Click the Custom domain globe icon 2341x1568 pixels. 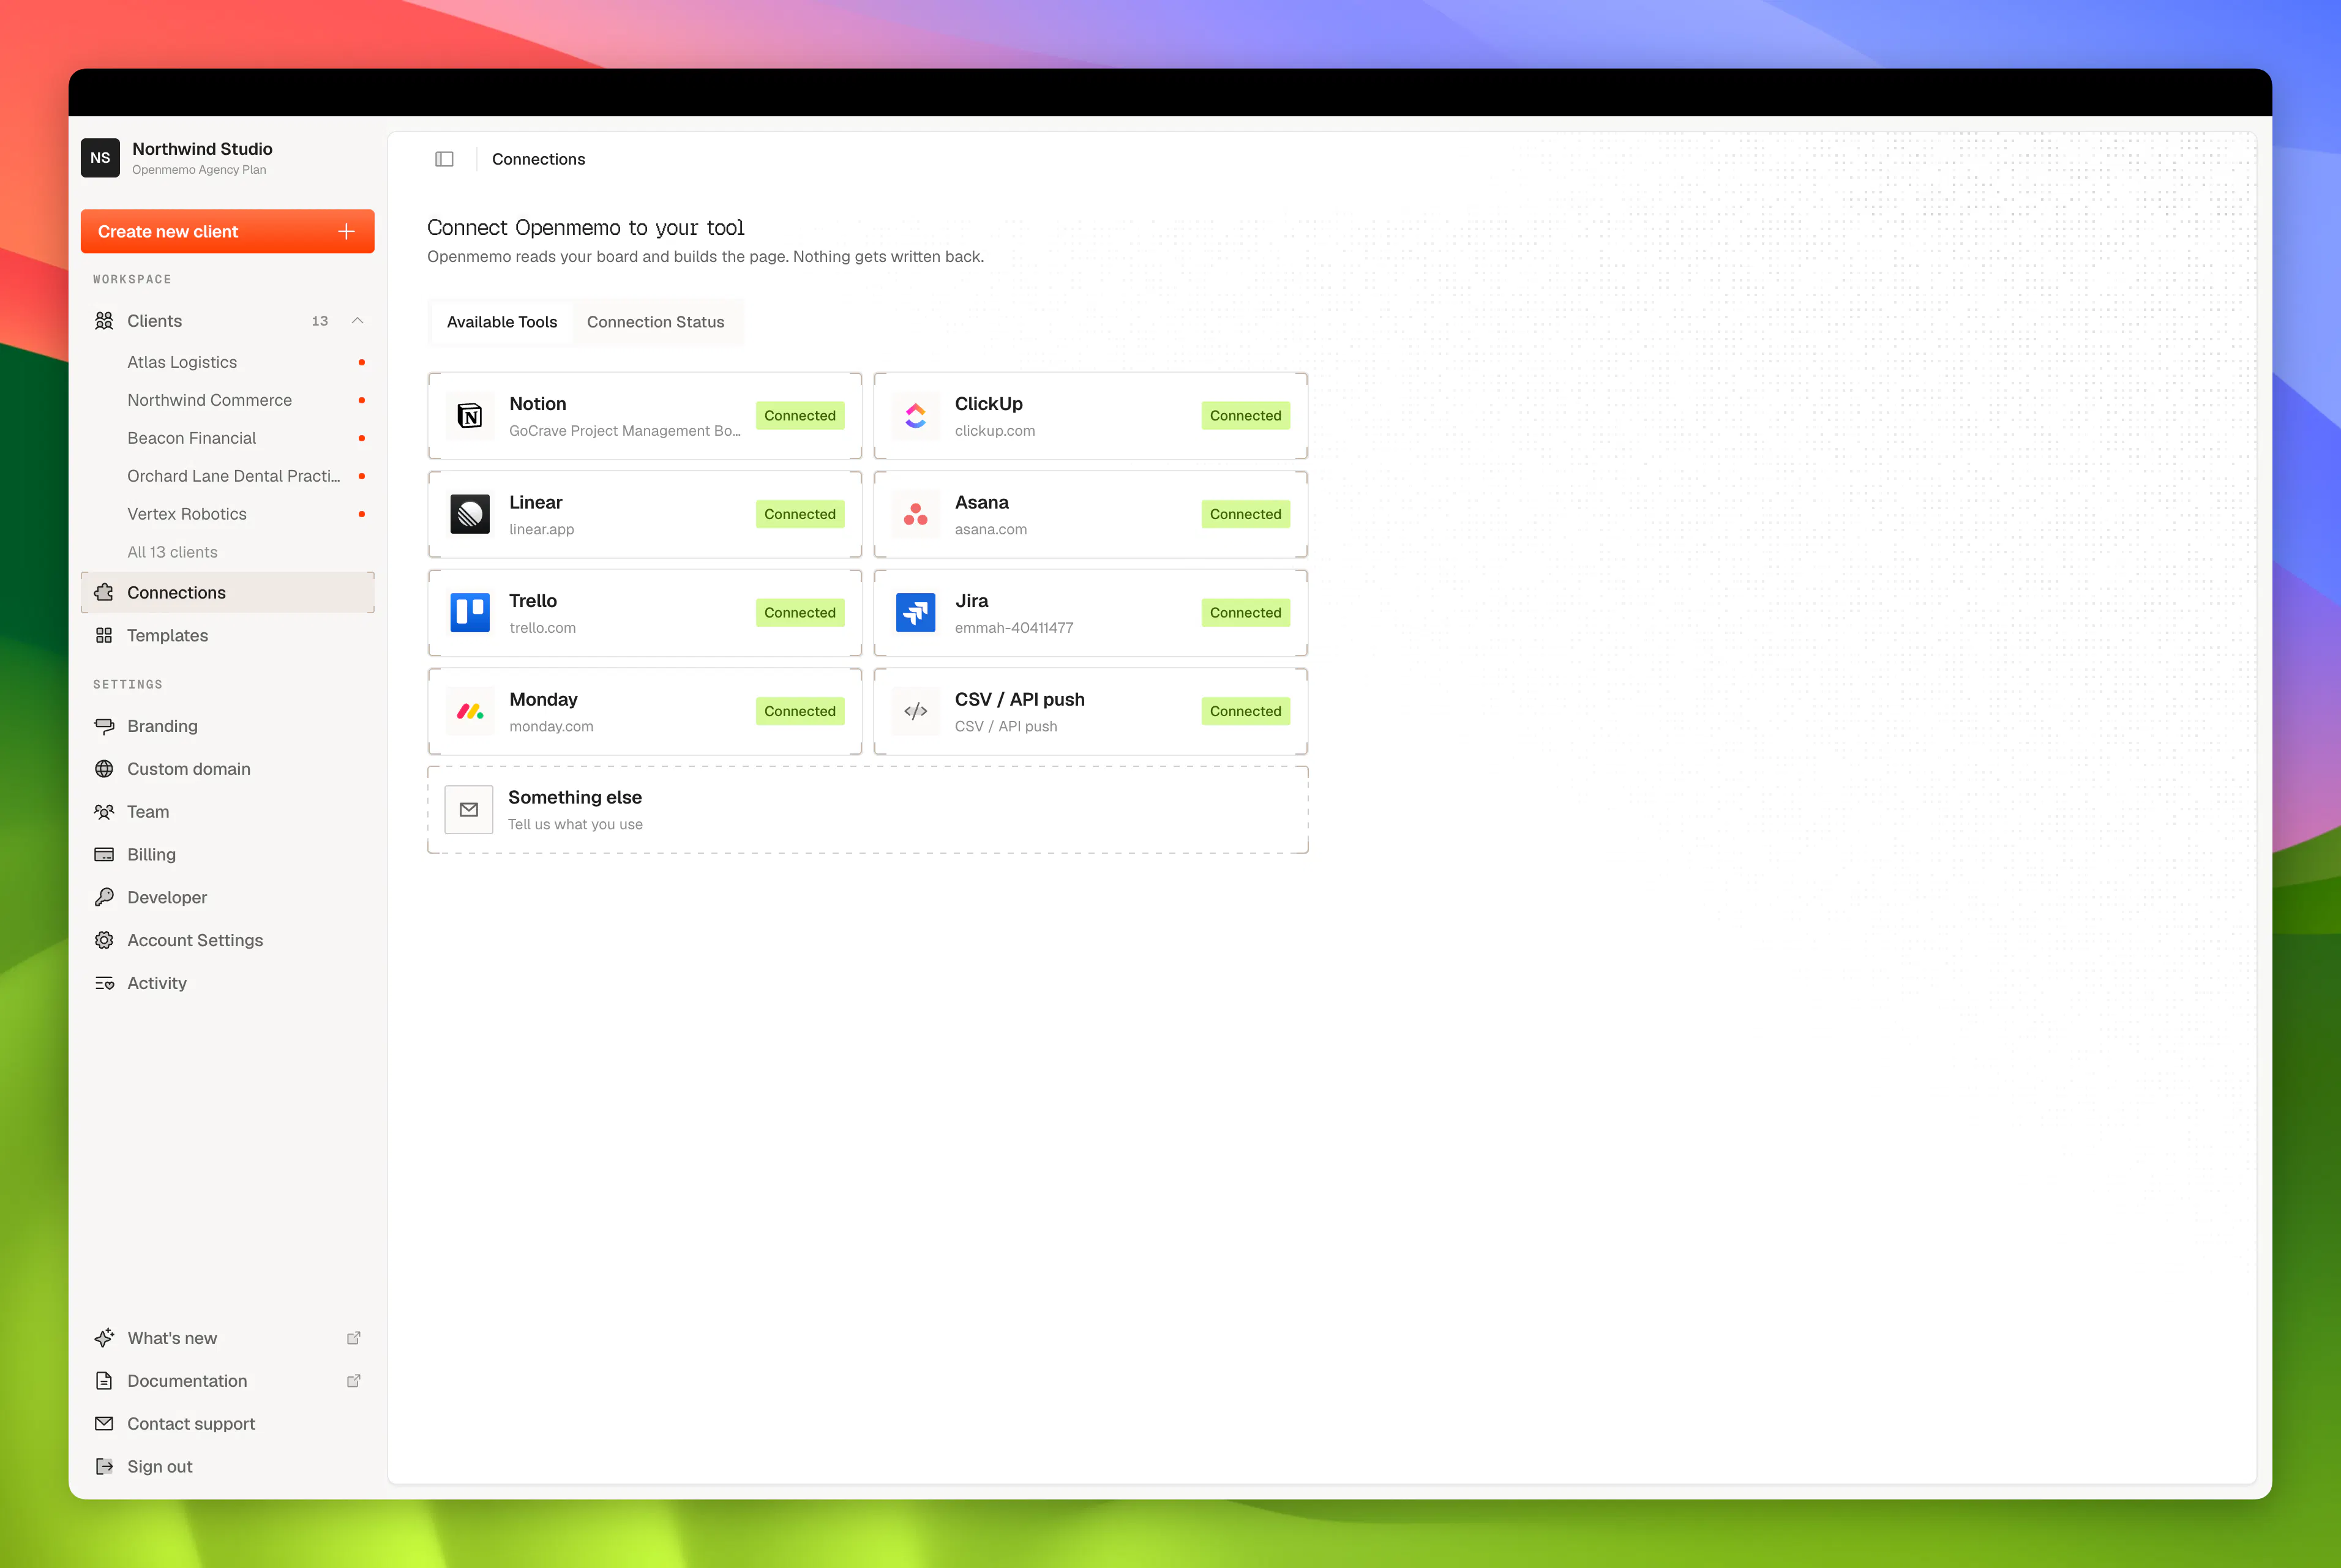click(x=104, y=769)
